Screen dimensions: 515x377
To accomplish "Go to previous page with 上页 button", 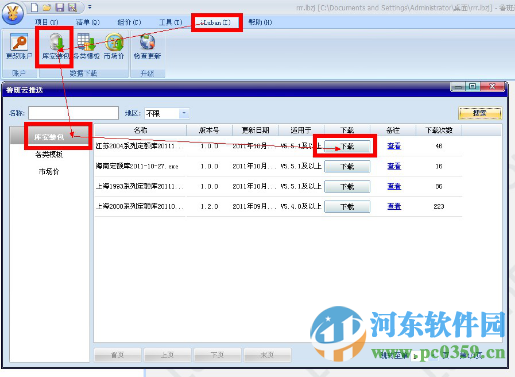I will [x=168, y=355].
